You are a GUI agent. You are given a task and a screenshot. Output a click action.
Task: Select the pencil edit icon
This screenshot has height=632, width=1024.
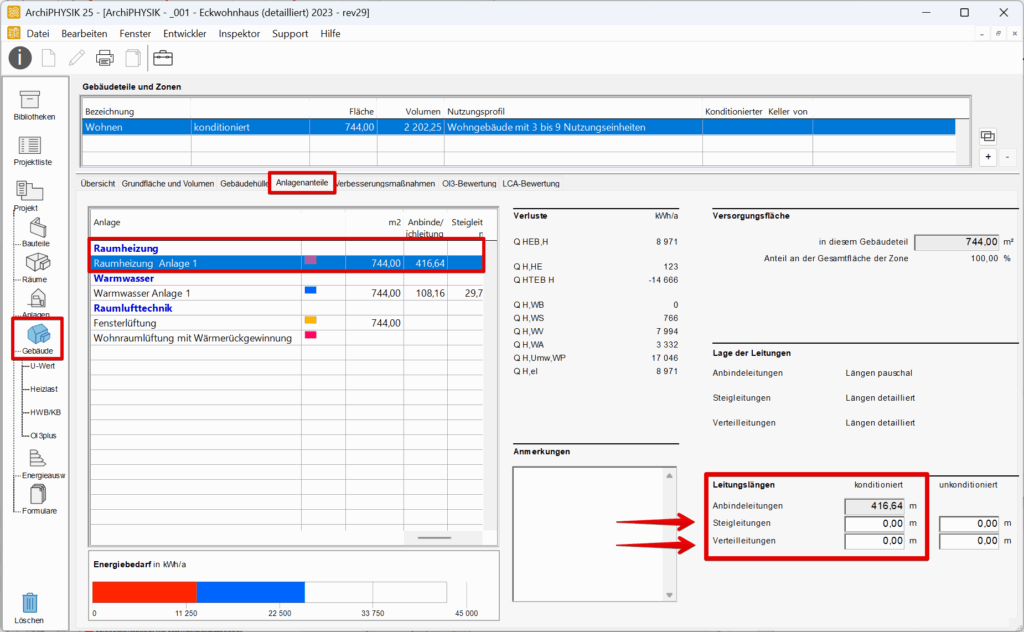(x=76, y=58)
